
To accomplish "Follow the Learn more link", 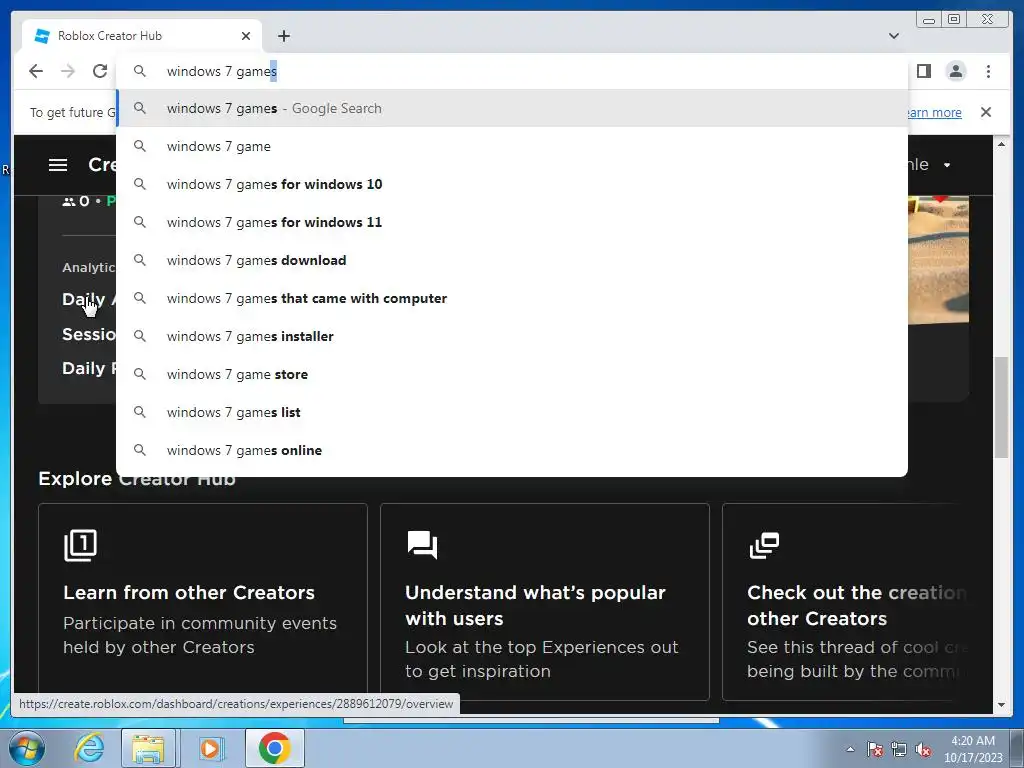I will pyautogui.click(x=935, y=112).
